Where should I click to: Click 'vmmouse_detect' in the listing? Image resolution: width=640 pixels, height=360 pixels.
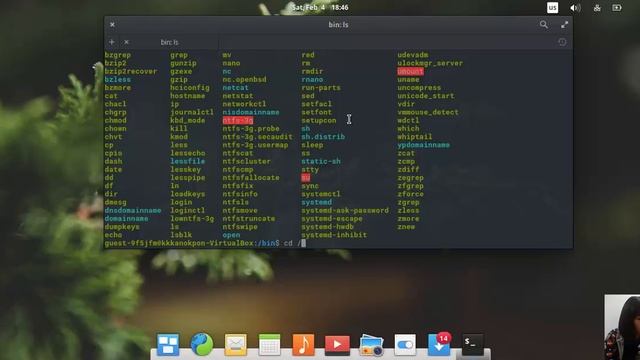[x=428, y=112]
